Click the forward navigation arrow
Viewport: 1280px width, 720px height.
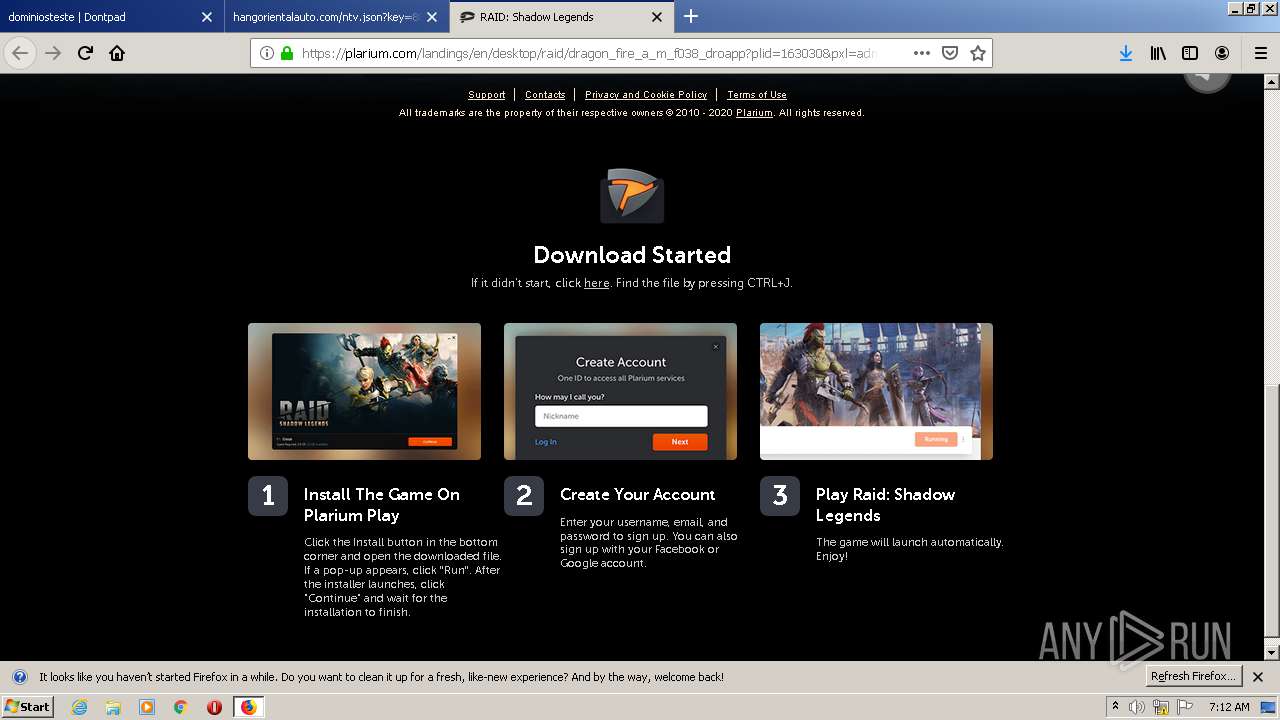point(53,53)
